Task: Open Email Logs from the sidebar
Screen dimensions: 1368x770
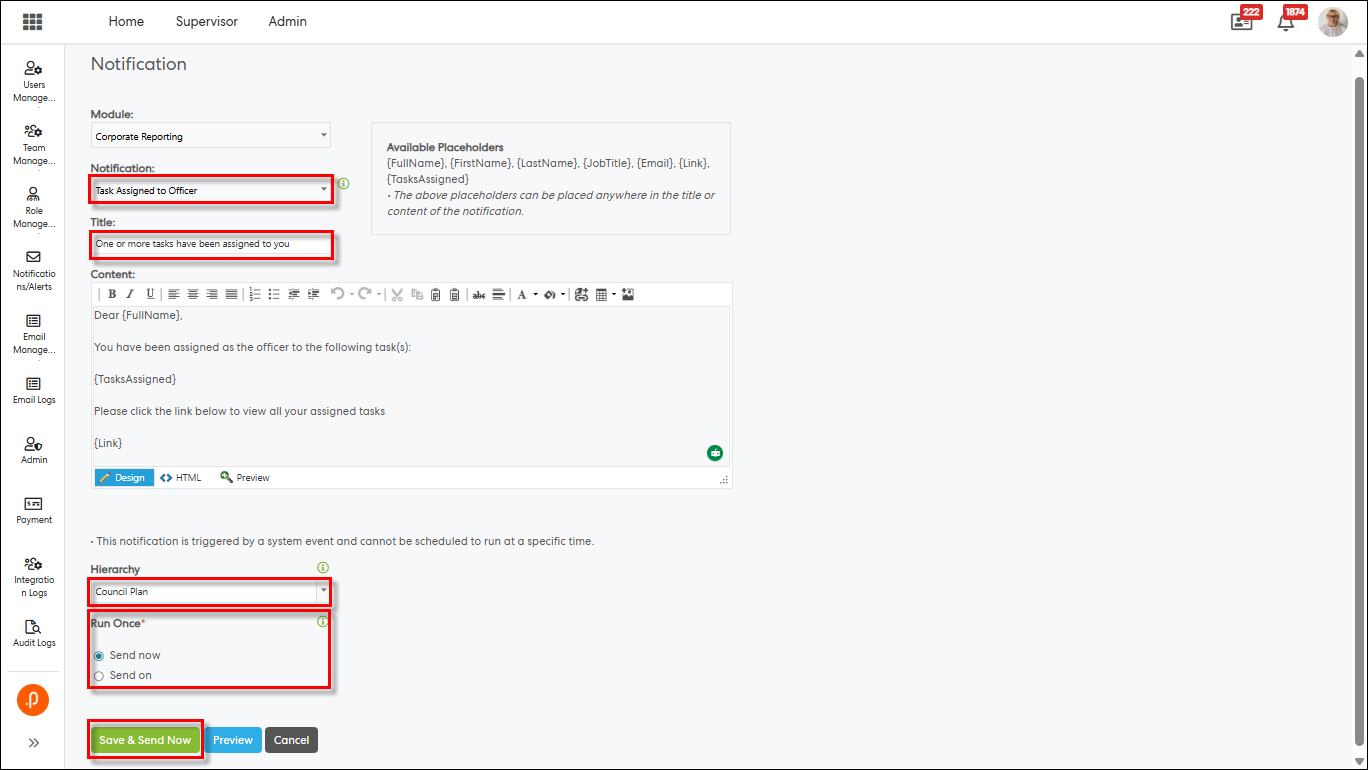Action: point(34,390)
